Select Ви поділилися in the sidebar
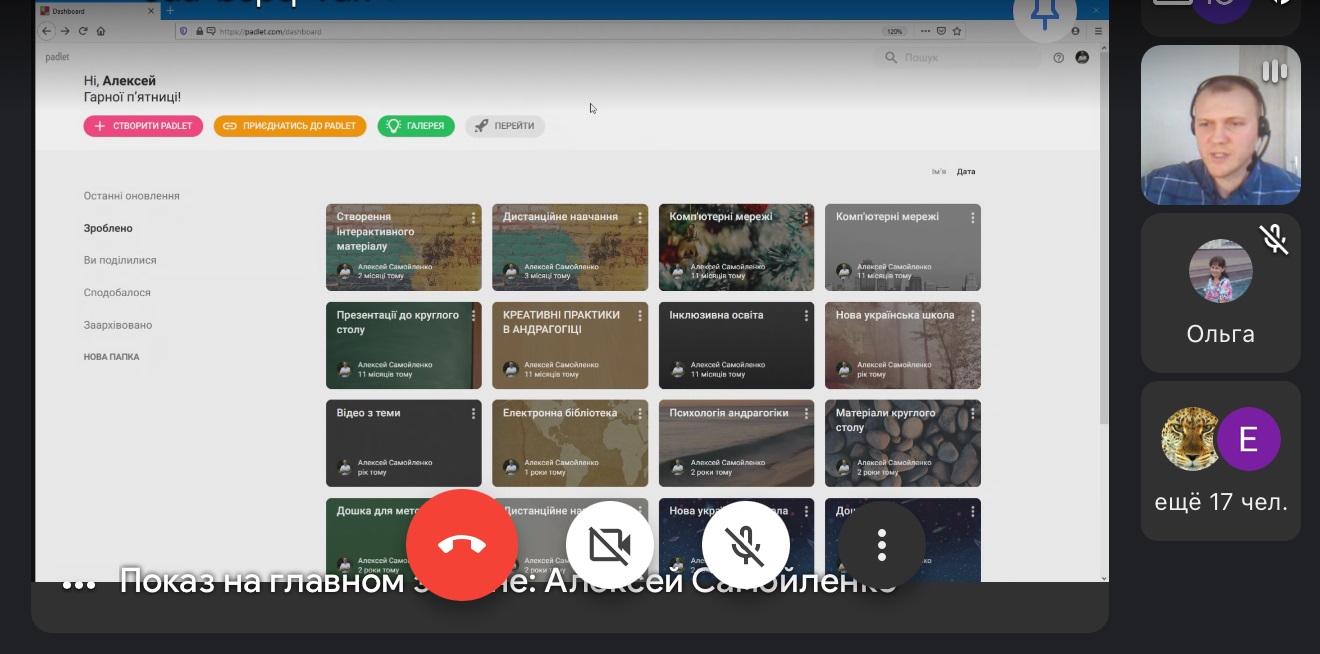 [x=120, y=260]
